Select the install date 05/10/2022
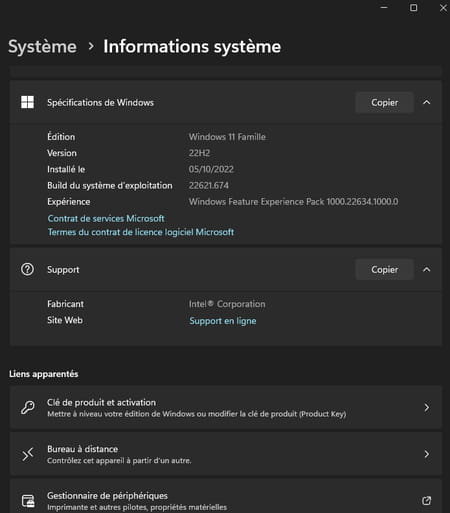450x513 pixels. tap(211, 169)
